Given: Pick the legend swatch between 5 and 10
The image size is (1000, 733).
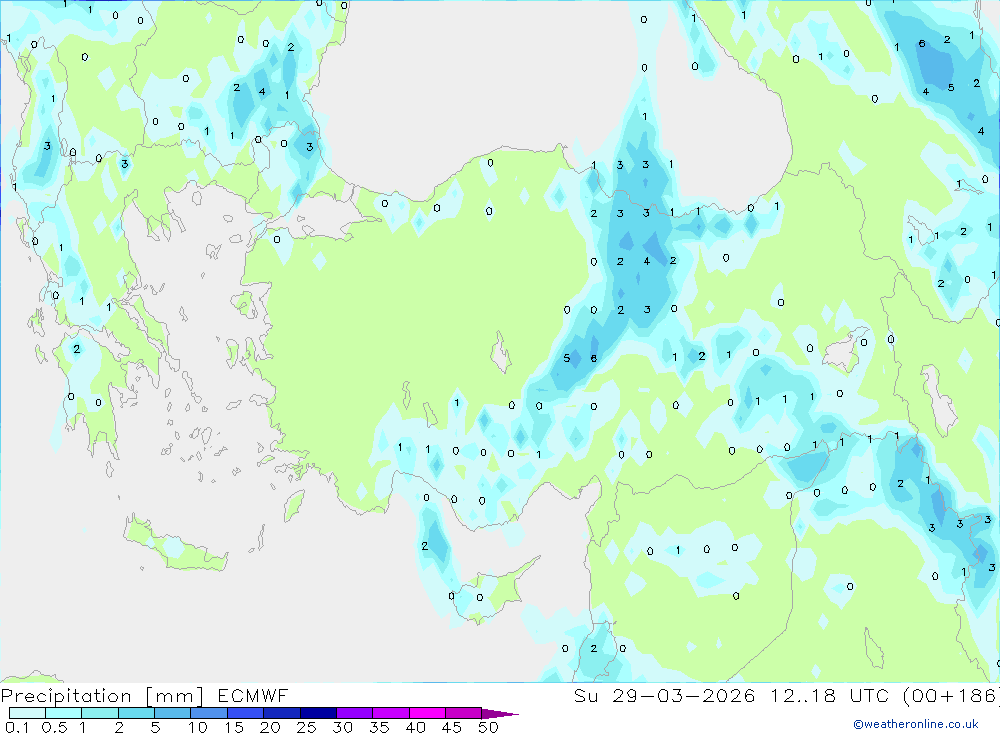Looking at the screenshot, I should tap(173, 713).
